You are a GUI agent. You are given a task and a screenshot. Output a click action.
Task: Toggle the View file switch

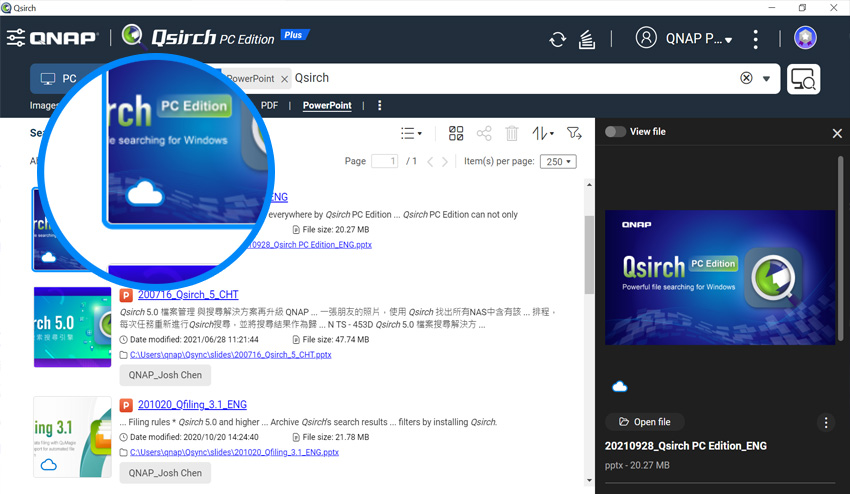coord(615,131)
